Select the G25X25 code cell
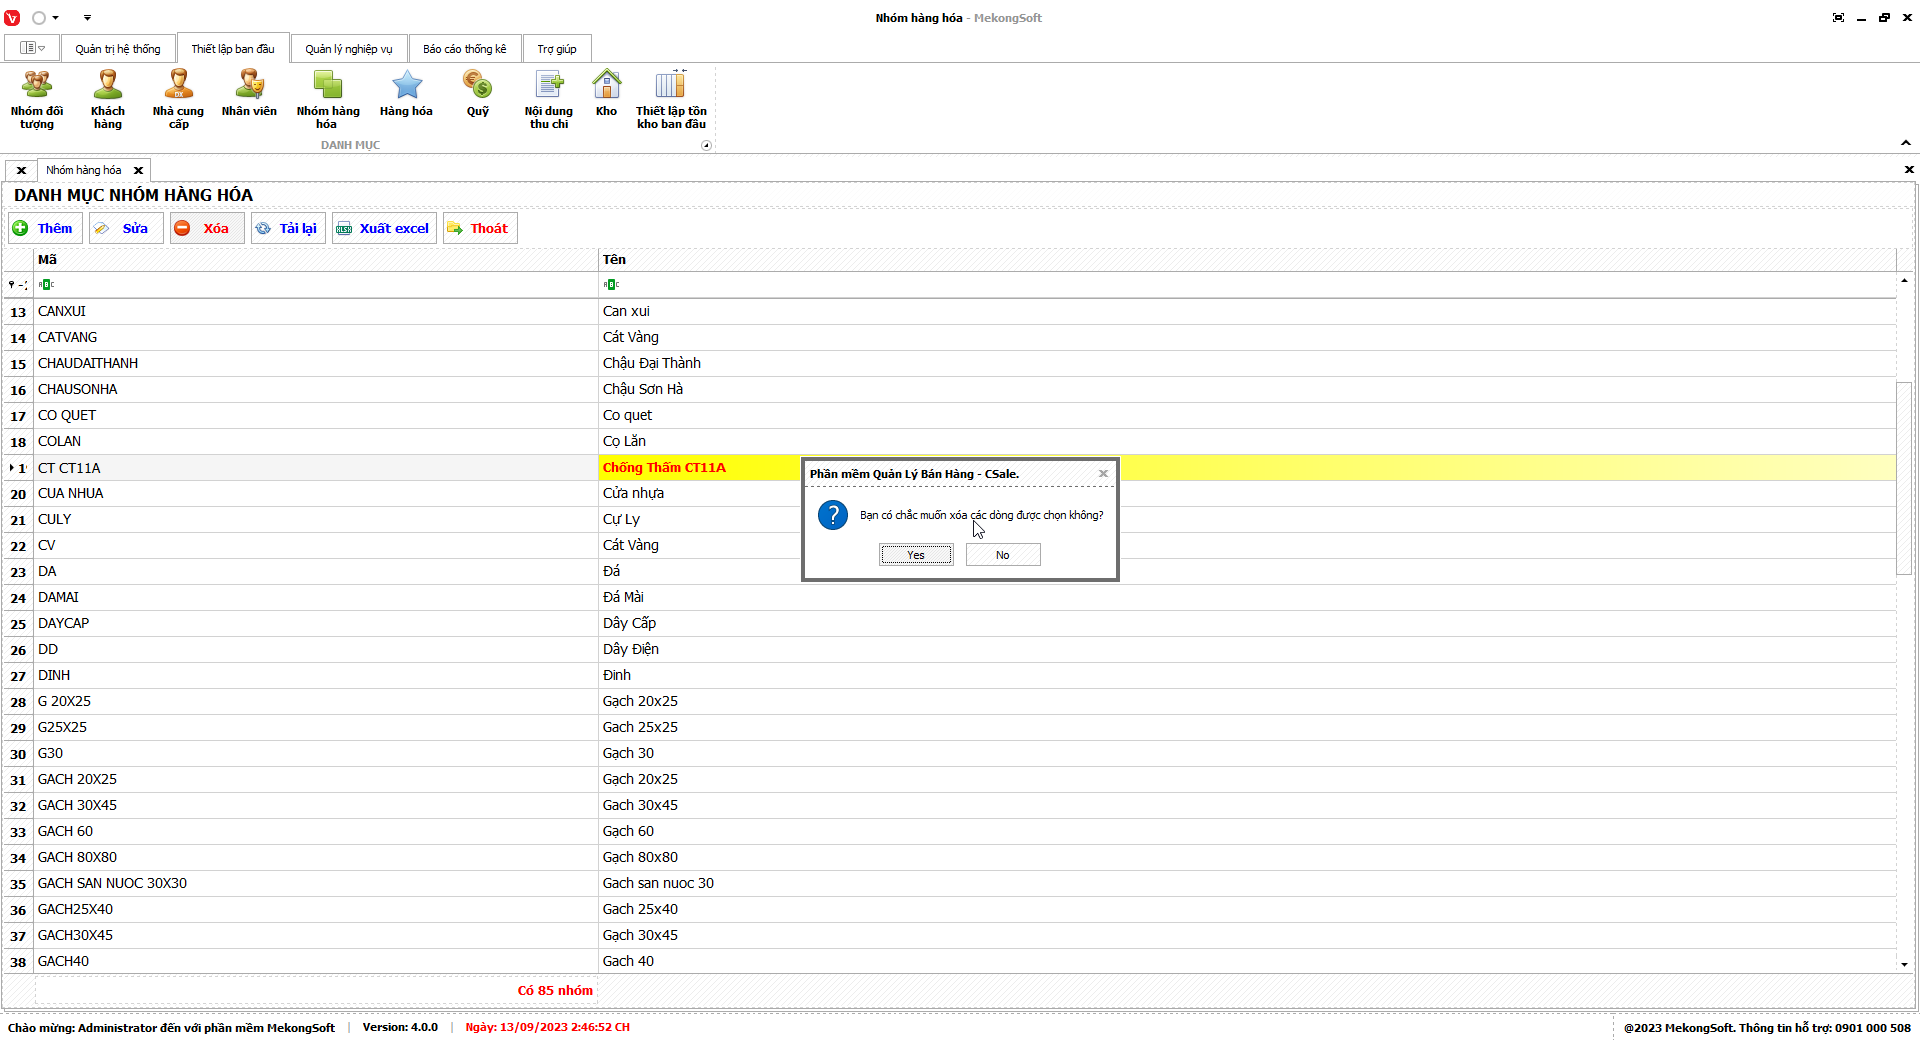Screen dimensions: 1920x1040 click(316, 728)
